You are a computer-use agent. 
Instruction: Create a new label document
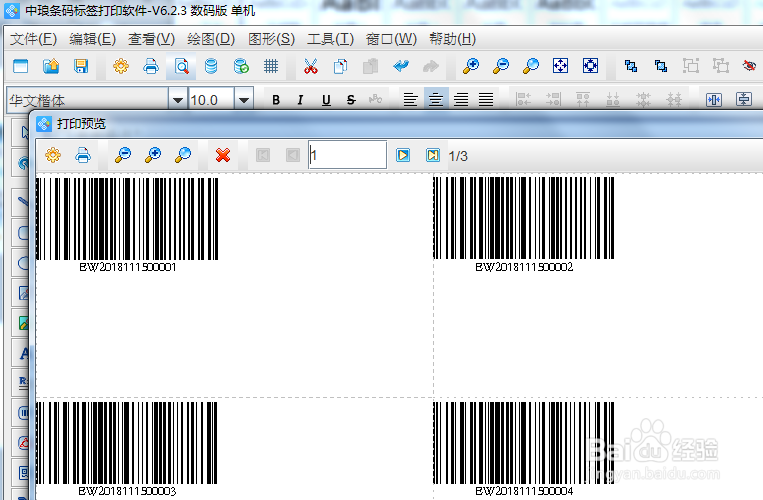pyautogui.click(x=20, y=66)
